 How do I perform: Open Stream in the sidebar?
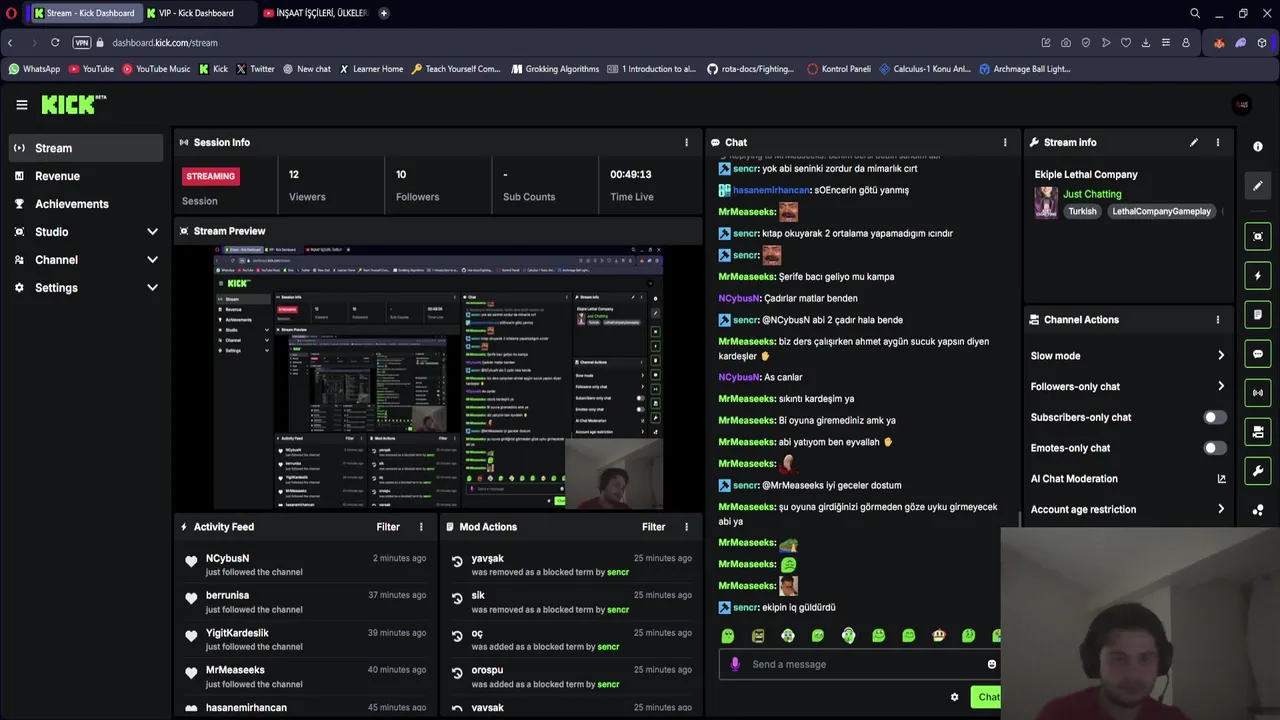pos(86,148)
